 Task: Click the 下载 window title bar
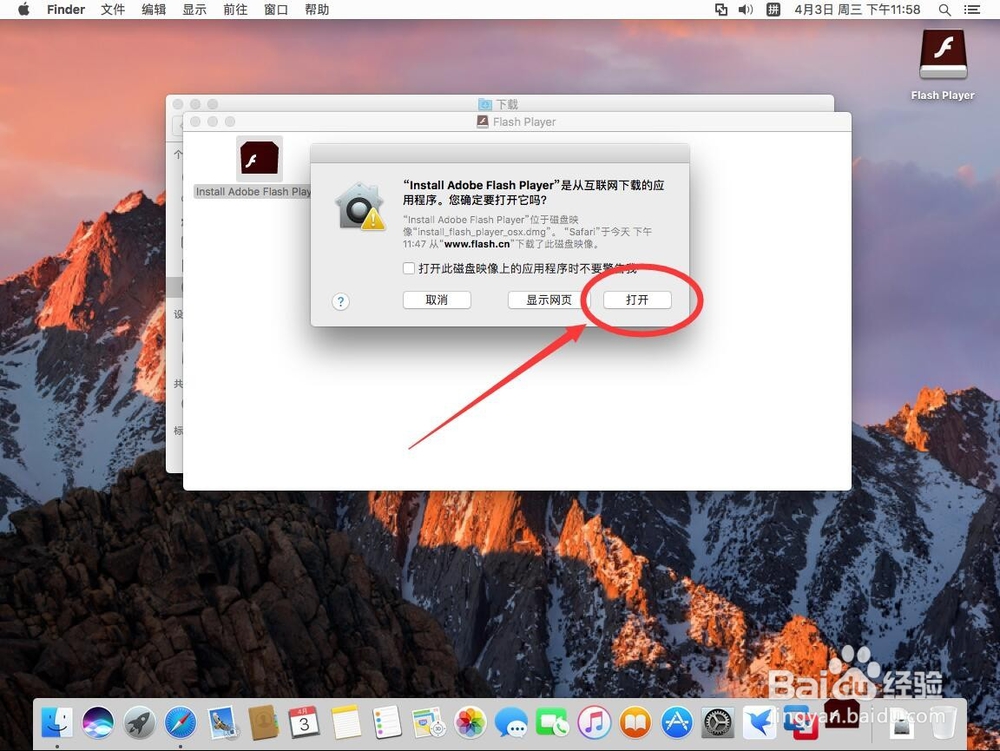(x=499, y=103)
